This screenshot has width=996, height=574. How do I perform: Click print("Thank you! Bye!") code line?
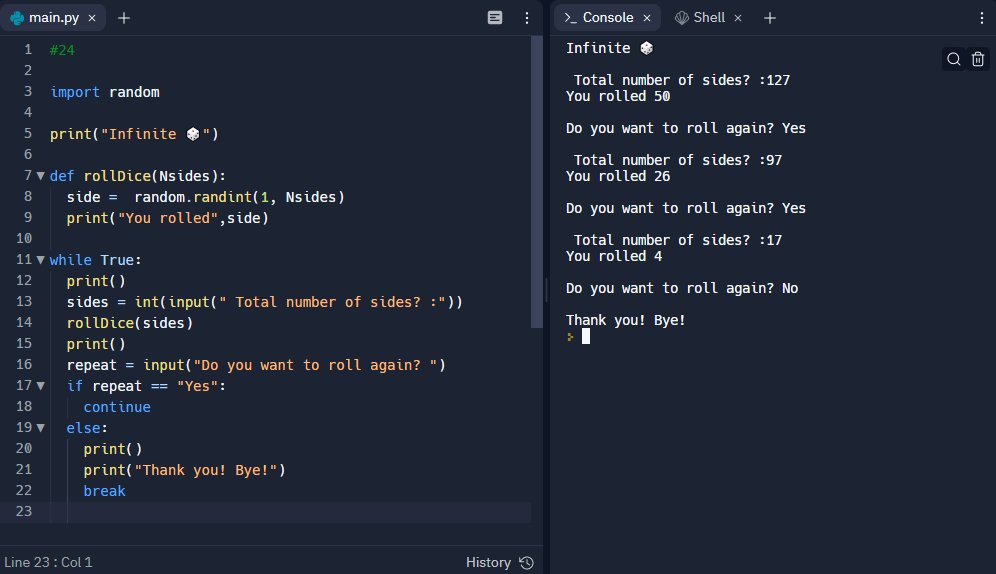(184, 470)
